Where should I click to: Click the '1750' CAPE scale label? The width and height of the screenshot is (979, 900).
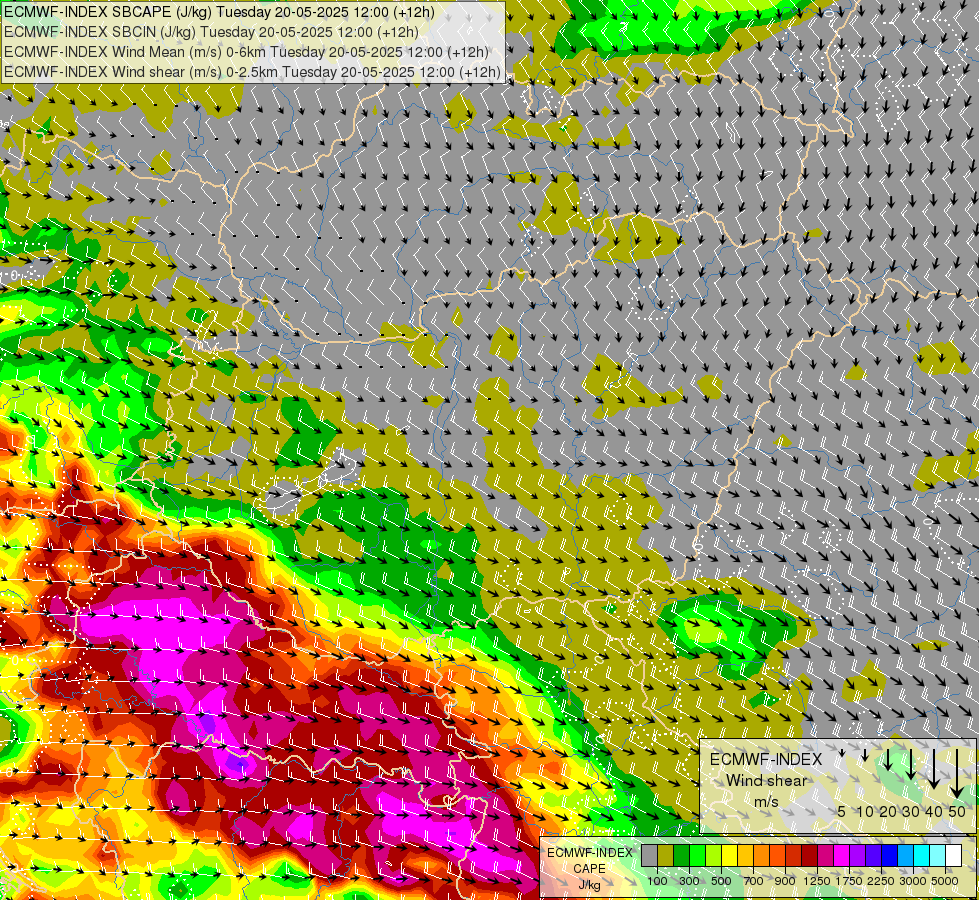[x=849, y=881]
